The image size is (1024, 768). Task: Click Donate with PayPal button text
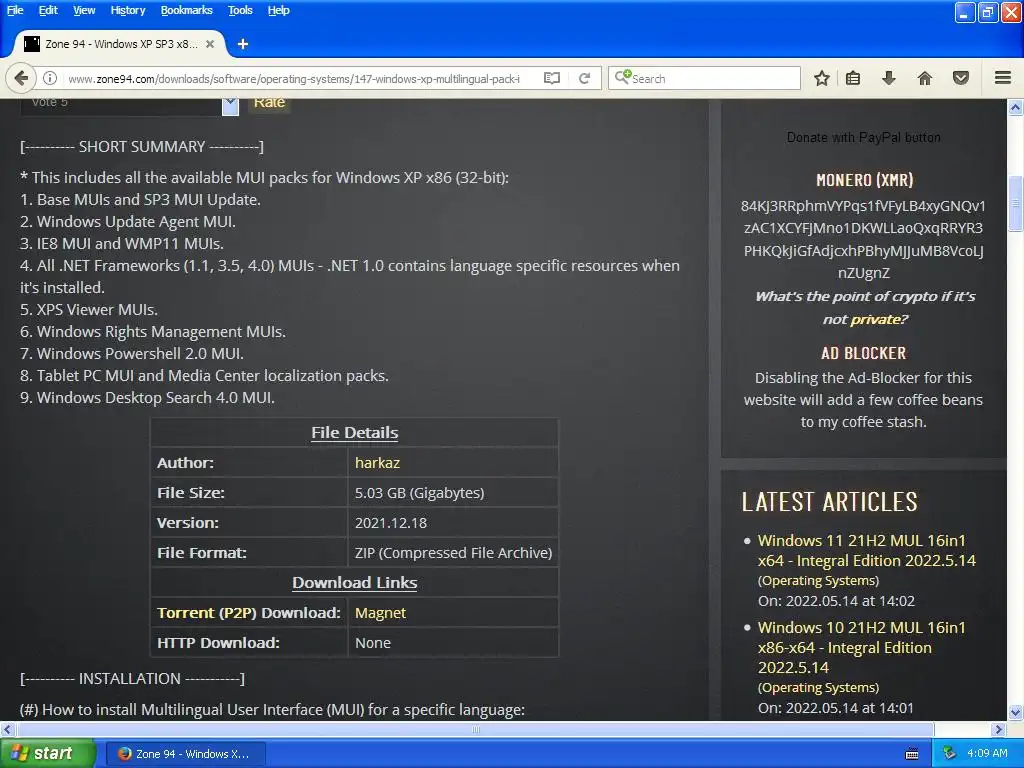(x=863, y=137)
